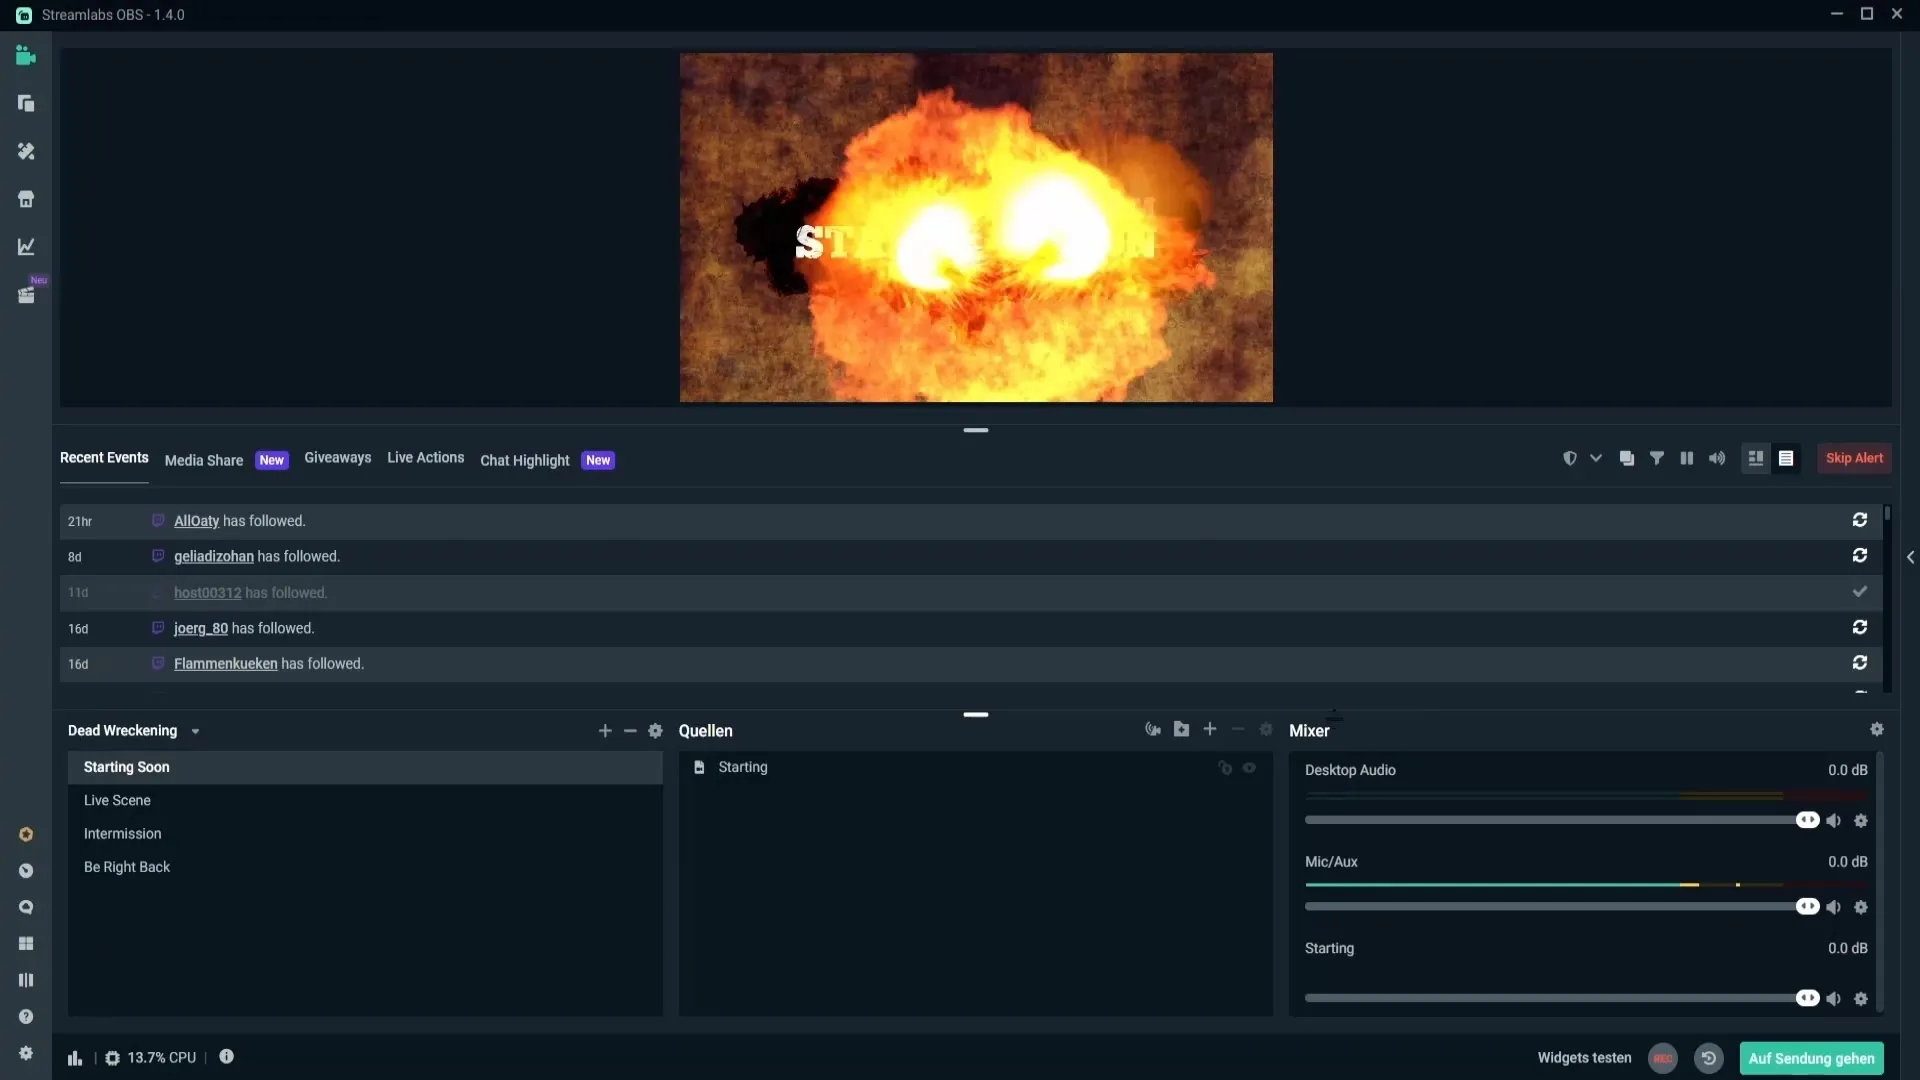The width and height of the screenshot is (1920, 1080).
Task: Toggle mute on Starting audio source
Action: [x=1833, y=997]
